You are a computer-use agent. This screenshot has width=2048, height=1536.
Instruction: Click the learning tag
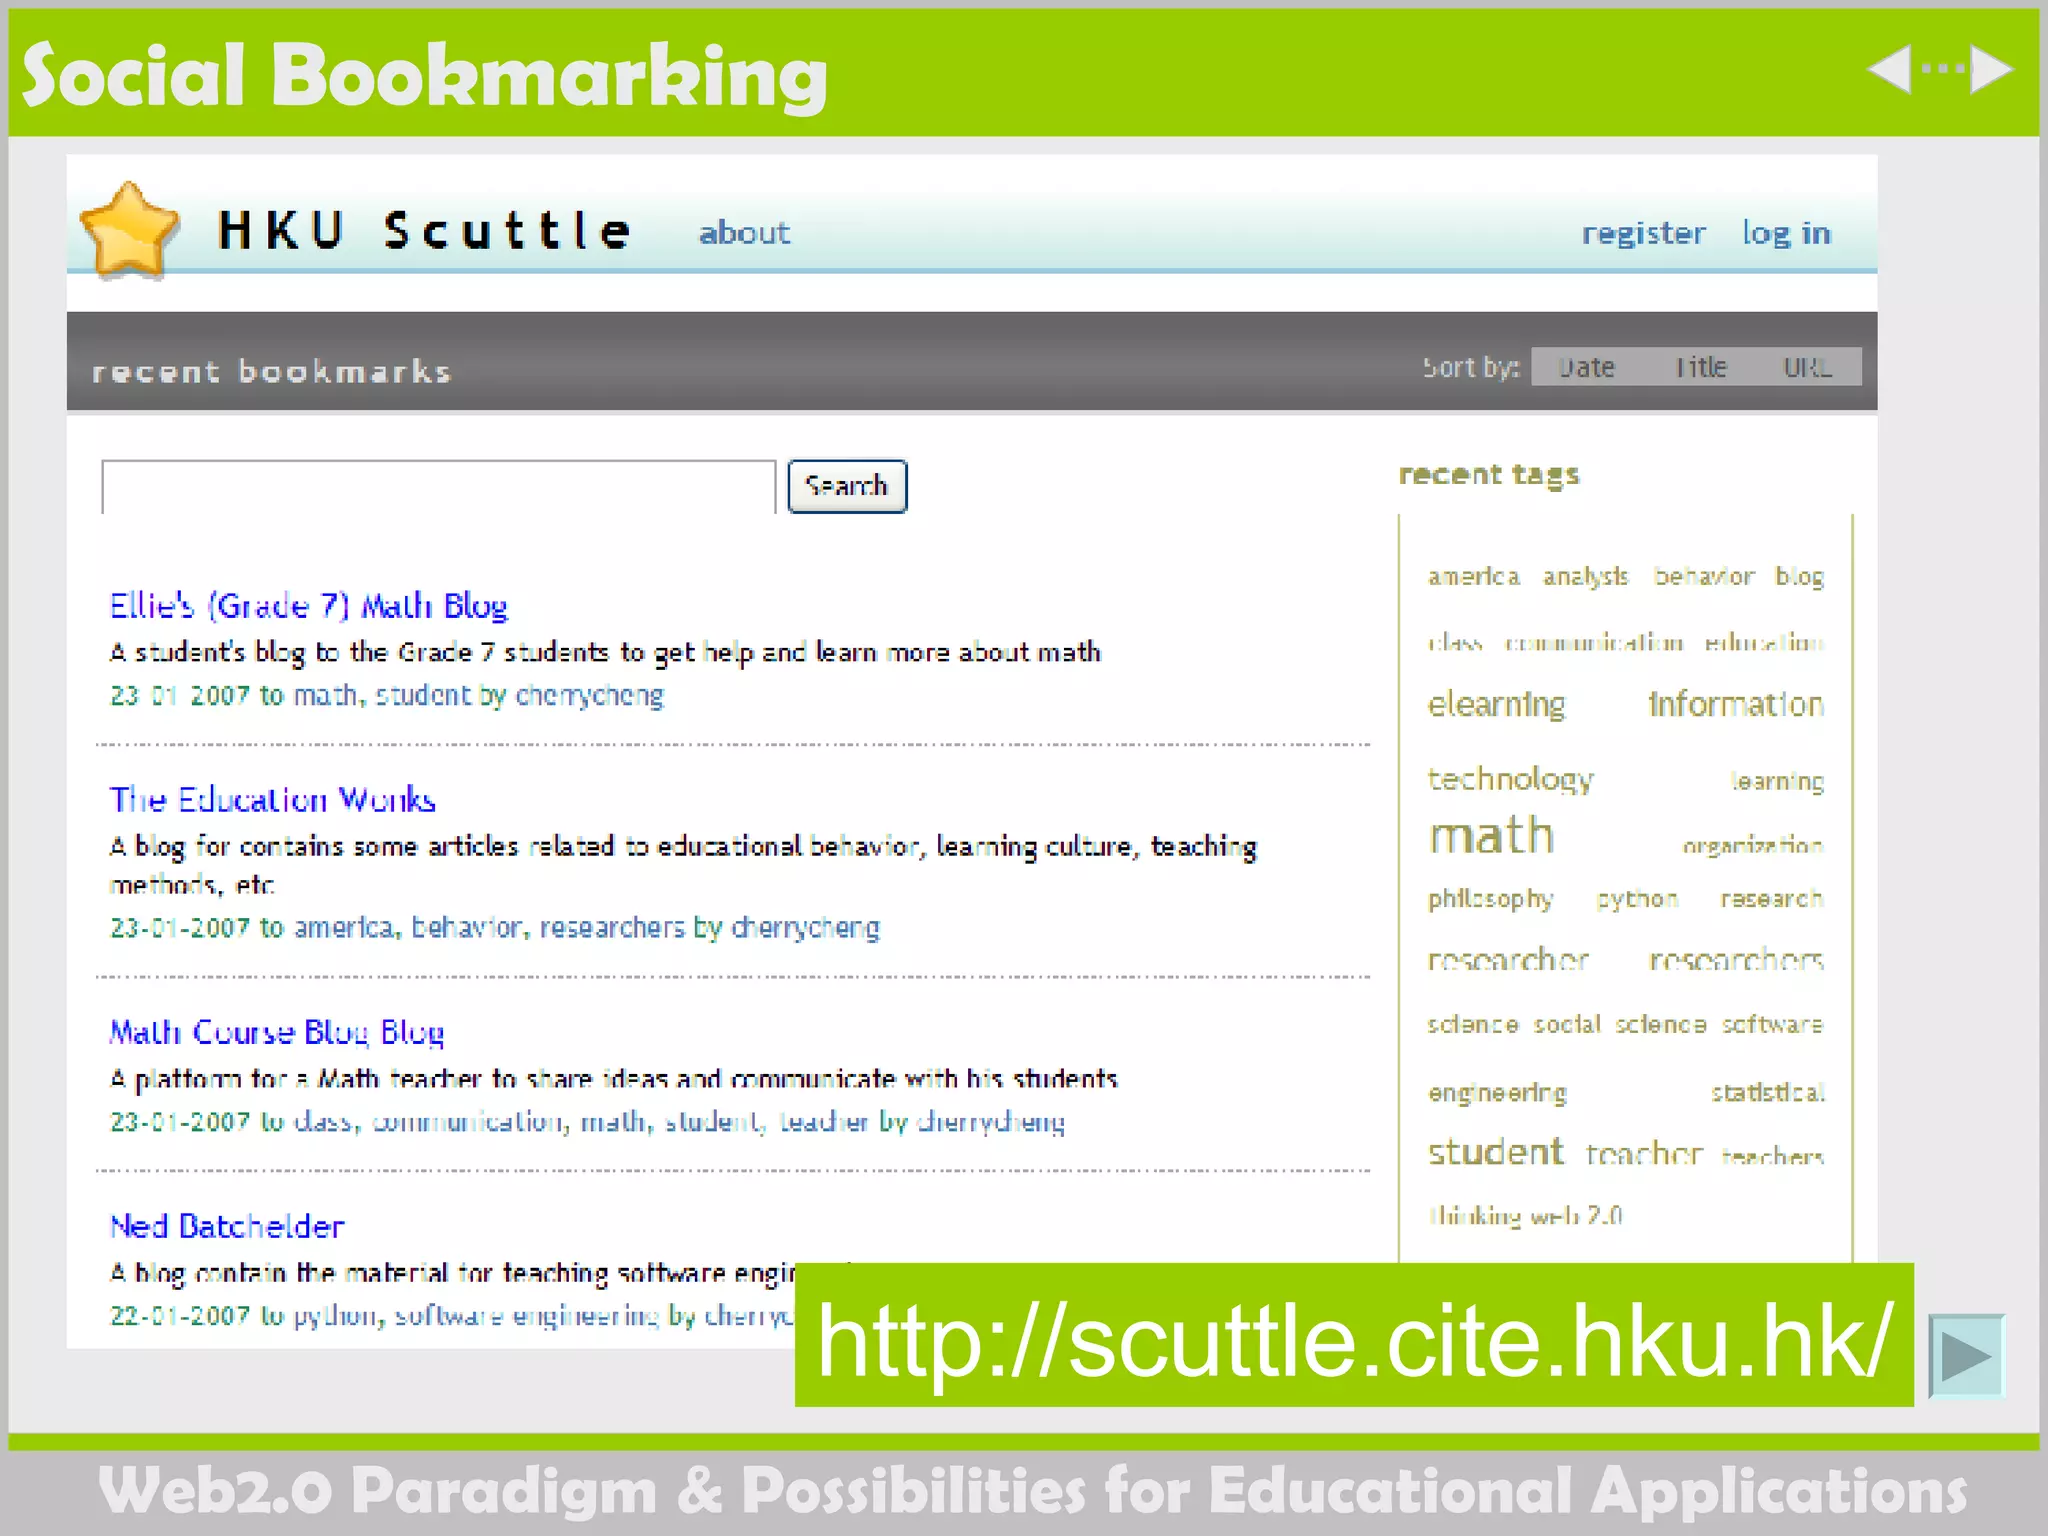pos(1778,781)
